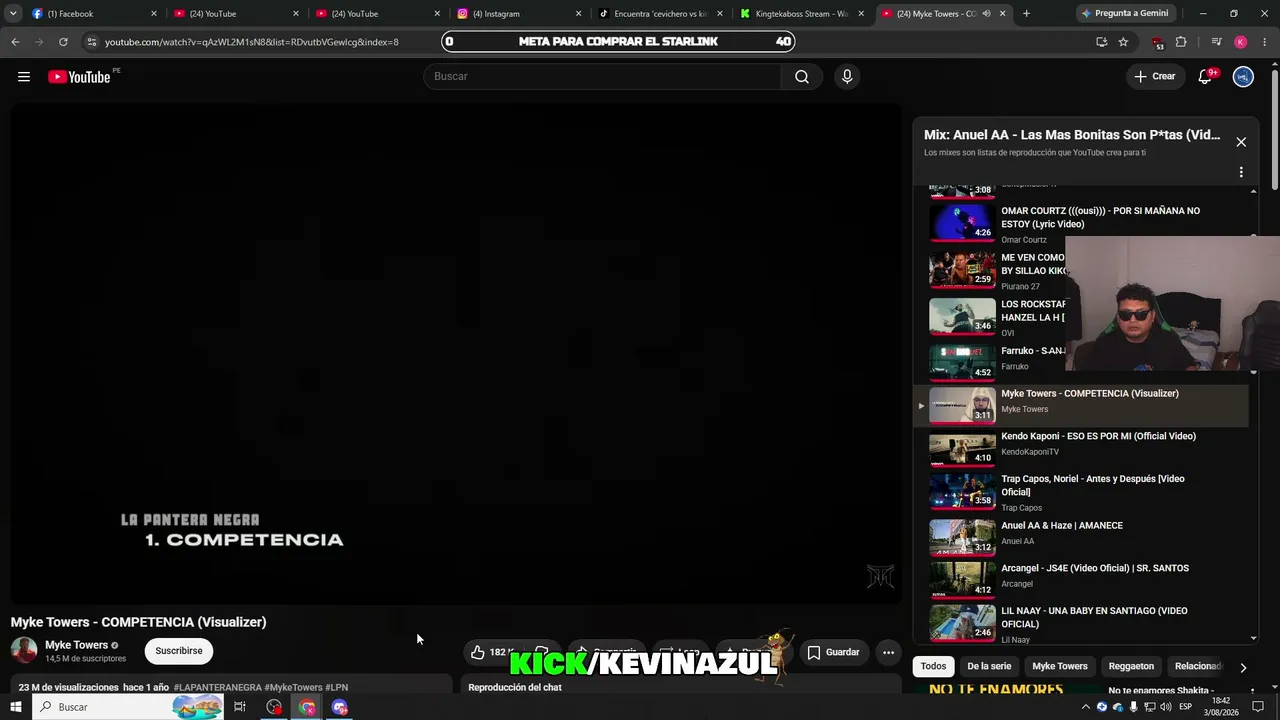This screenshot has height=720, width=1280.
Task: Like the Myke Towers video
Action: tap(490, 652)
